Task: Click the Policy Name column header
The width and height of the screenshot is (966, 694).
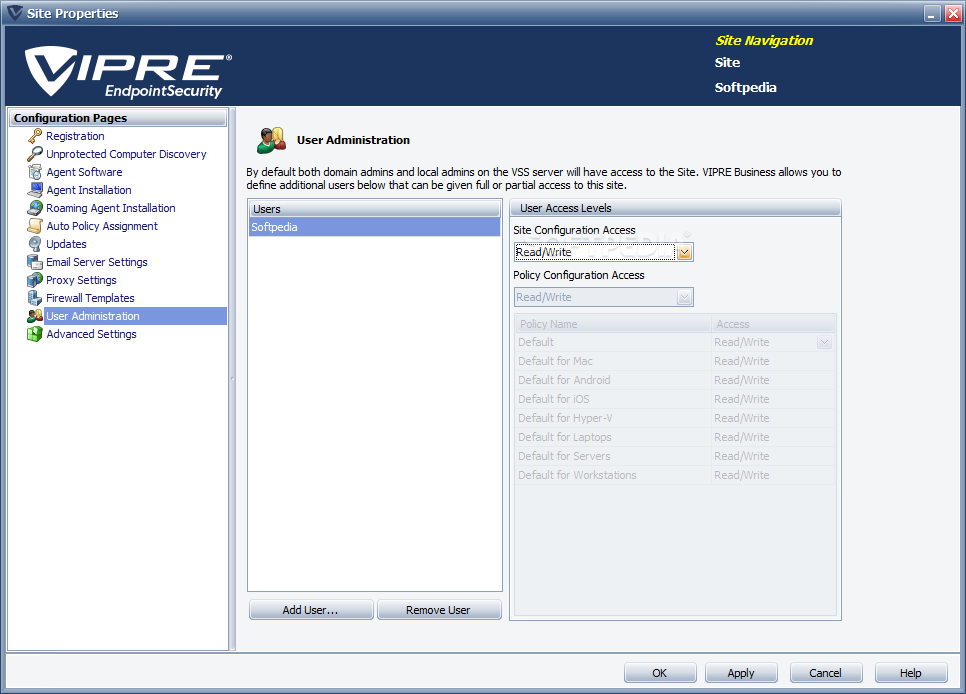Action: coord(613,324)
